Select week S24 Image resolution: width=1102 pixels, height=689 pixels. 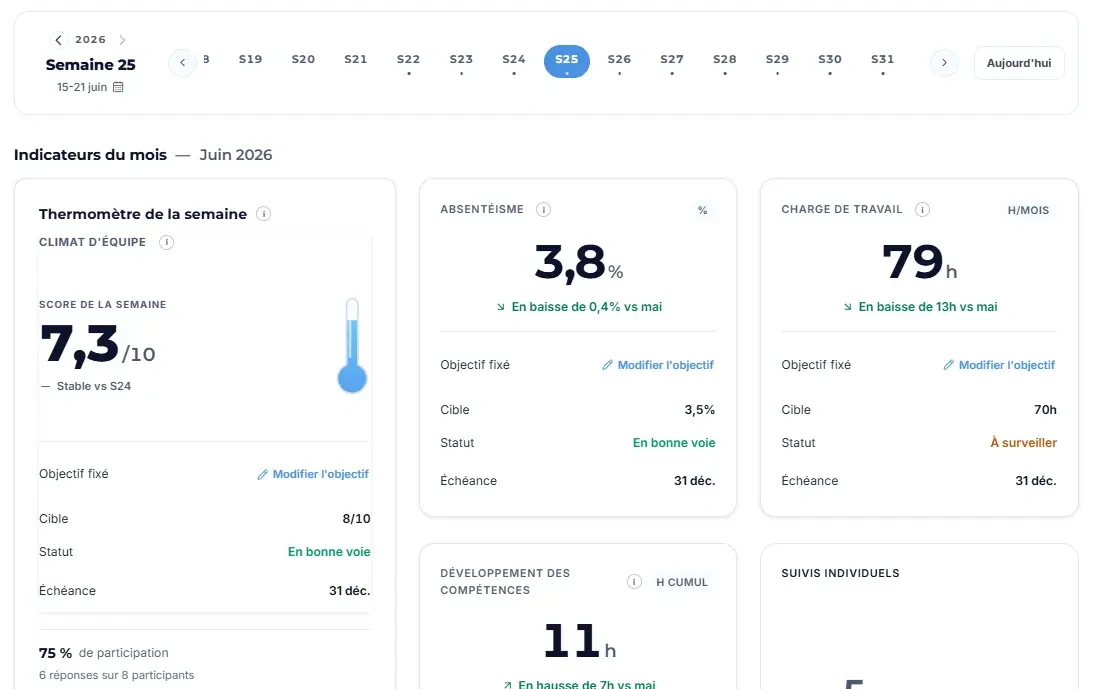click(514, 62)
